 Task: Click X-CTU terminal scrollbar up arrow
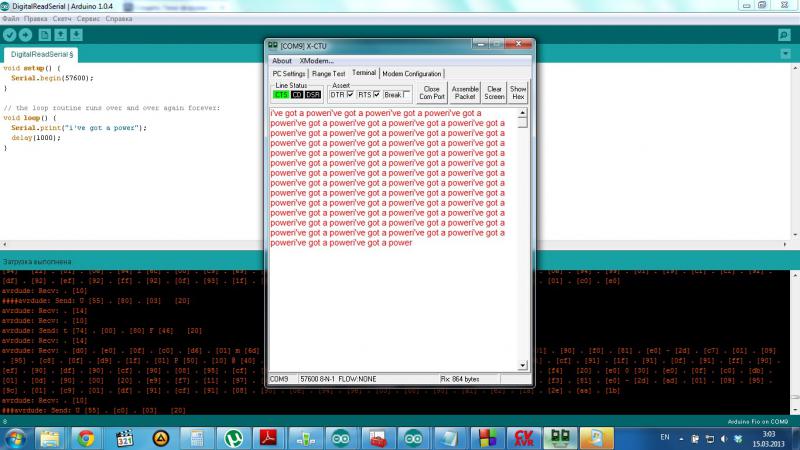[x=522, y=113]
